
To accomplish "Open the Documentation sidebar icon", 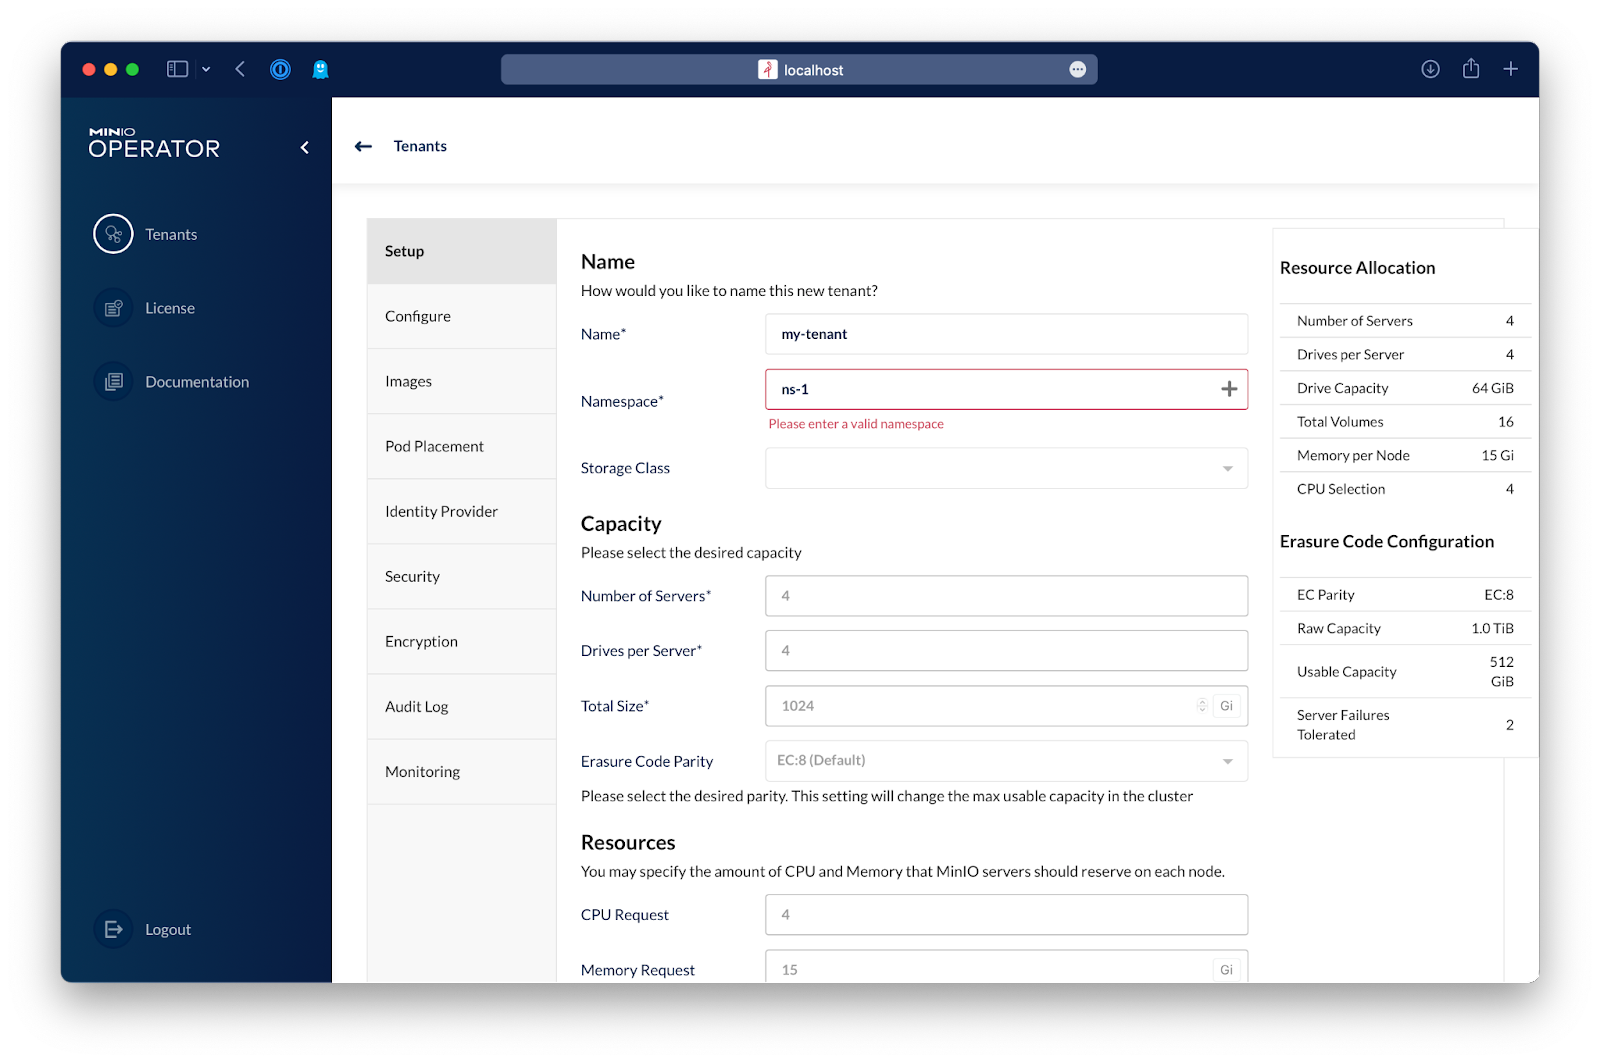I will [x=113, y=382].
